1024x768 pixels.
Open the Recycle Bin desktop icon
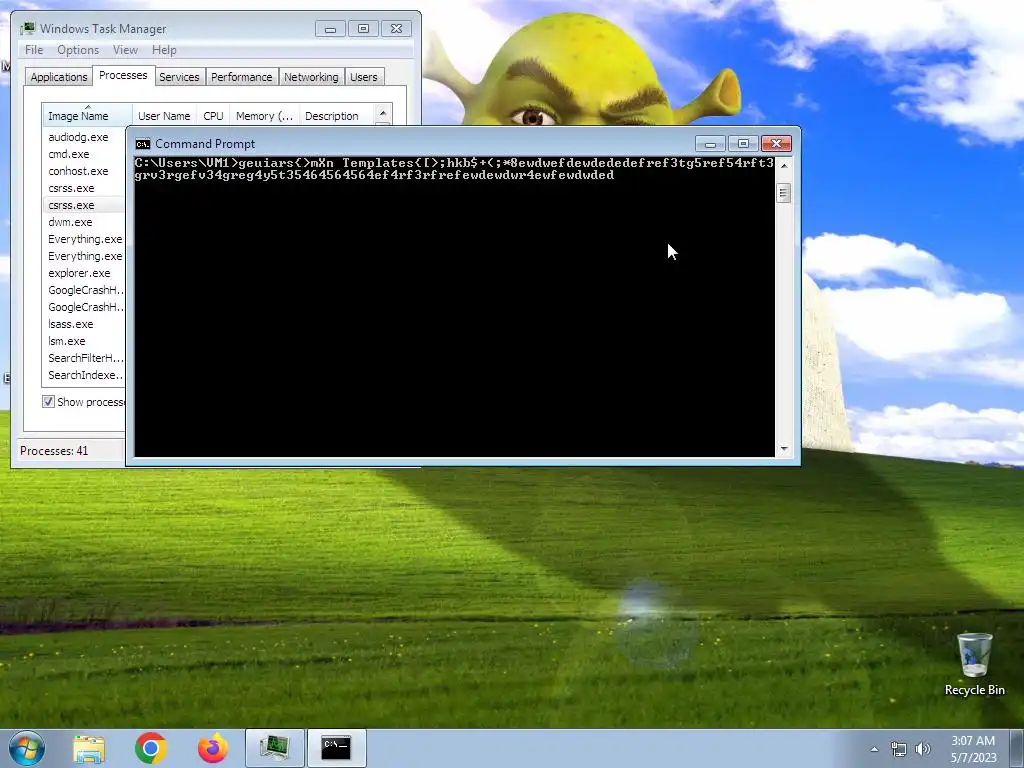pyautogui.click(x=974, y=665)
